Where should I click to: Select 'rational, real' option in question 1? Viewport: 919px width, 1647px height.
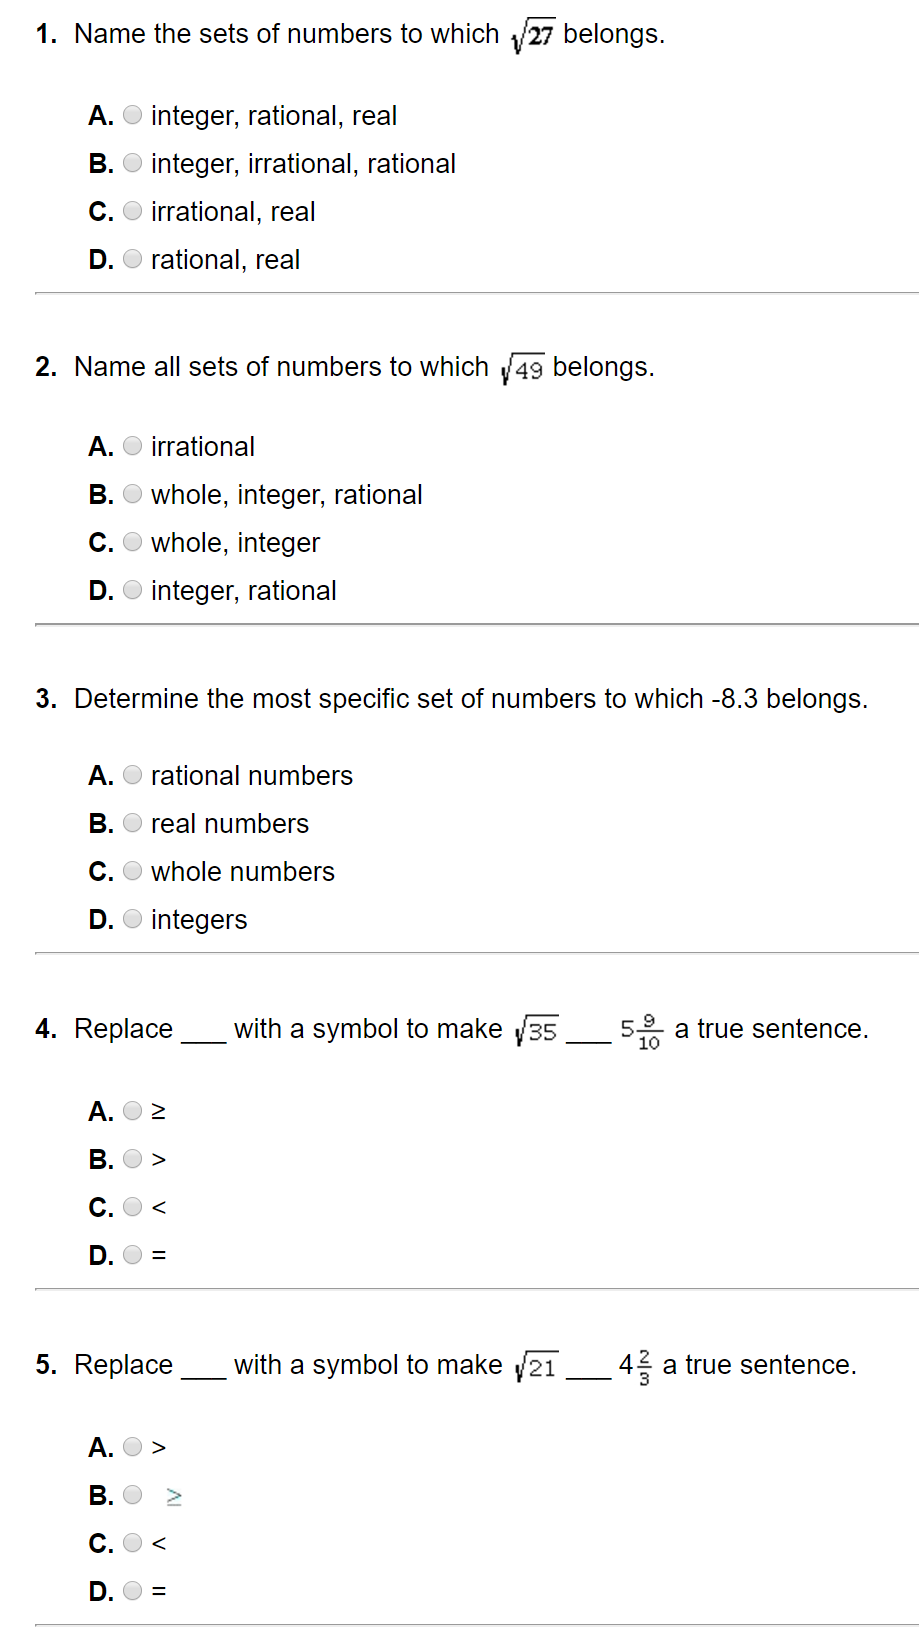click(x=133, y=259)
